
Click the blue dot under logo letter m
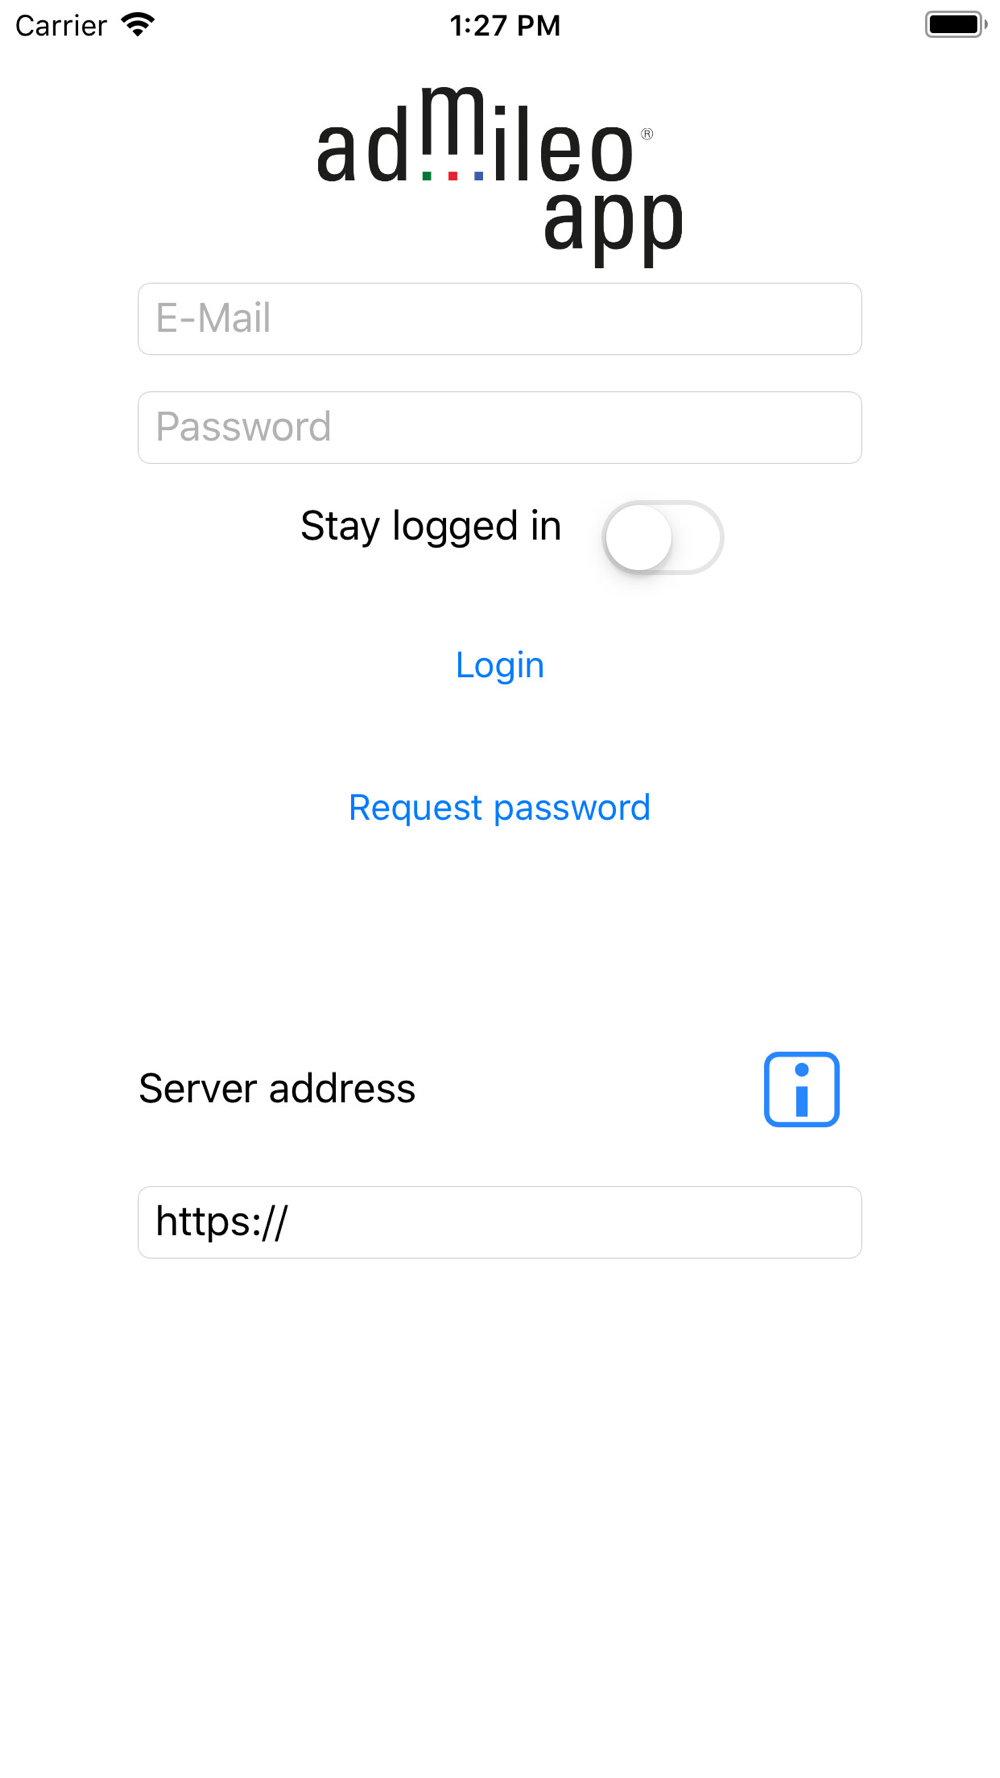coord(479,176)
